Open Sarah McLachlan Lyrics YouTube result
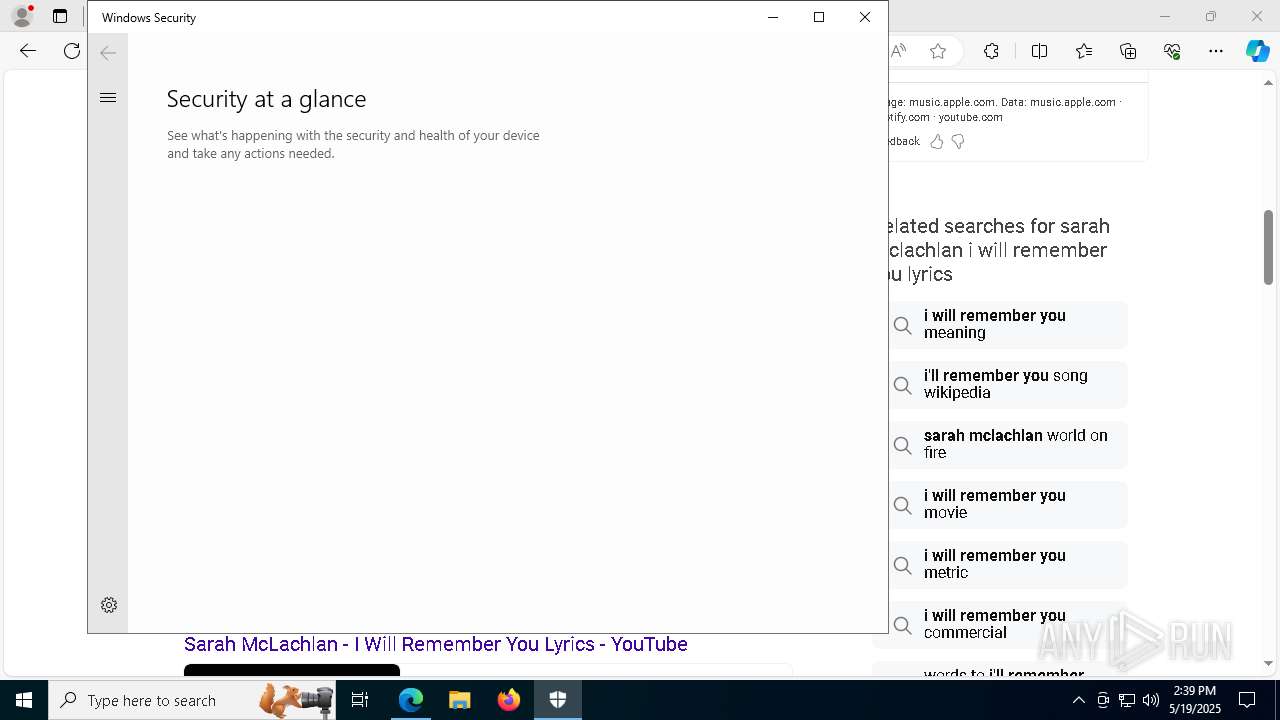This screenshot has width=1280, height=720. (436, 645)
